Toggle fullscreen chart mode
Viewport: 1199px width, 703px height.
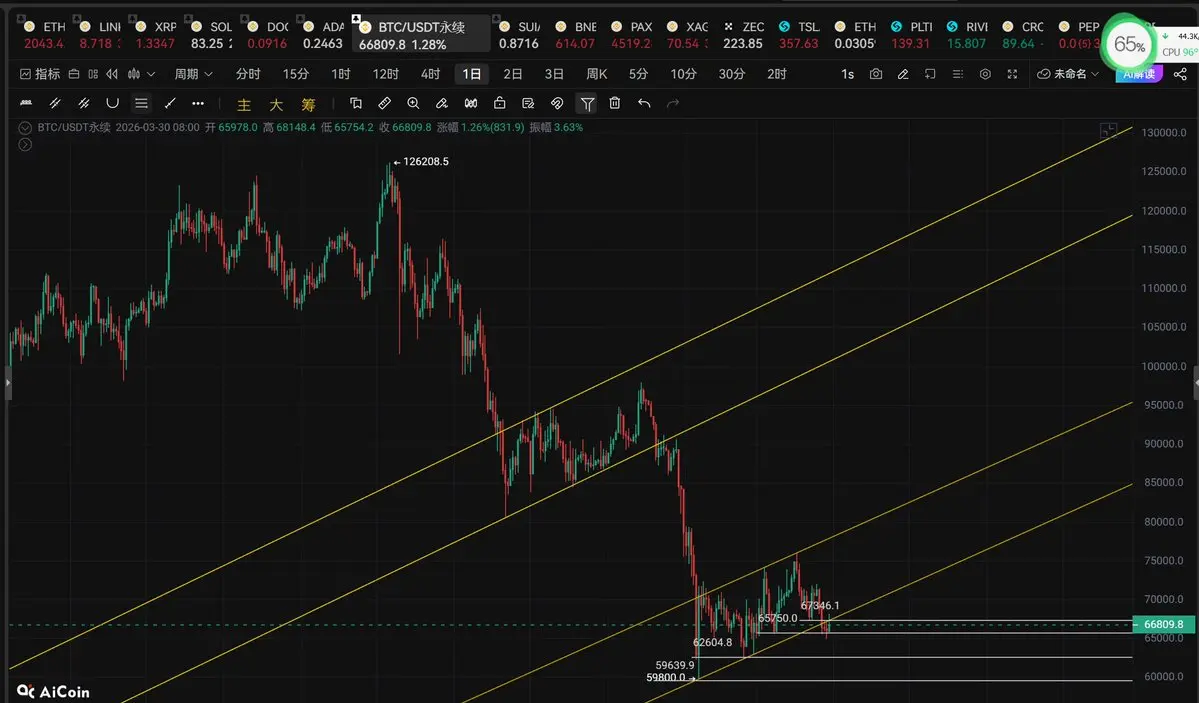tap(1012, 74)
